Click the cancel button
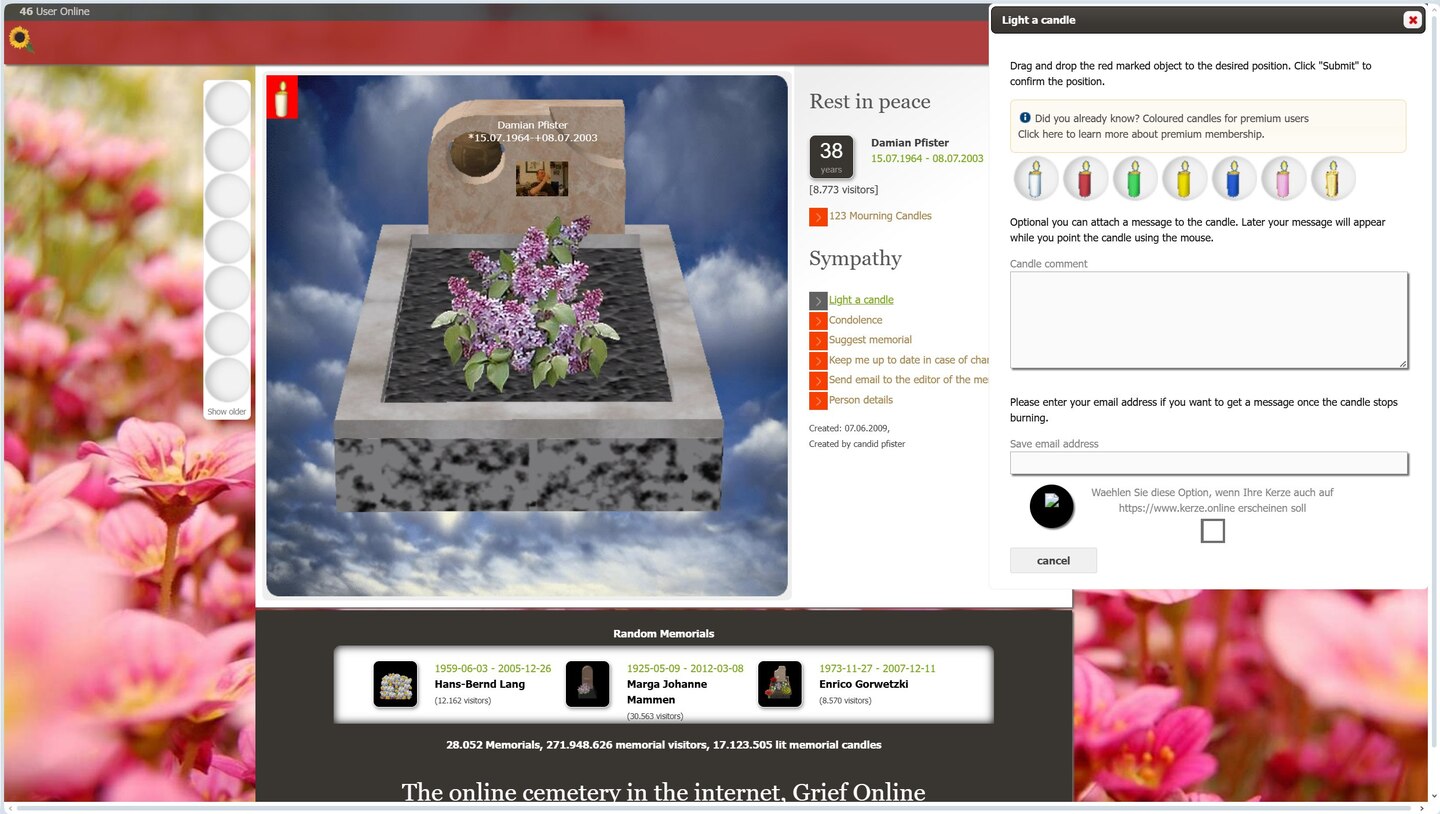This screenshot has height=814, width=1440. (x=1053, y=561)
